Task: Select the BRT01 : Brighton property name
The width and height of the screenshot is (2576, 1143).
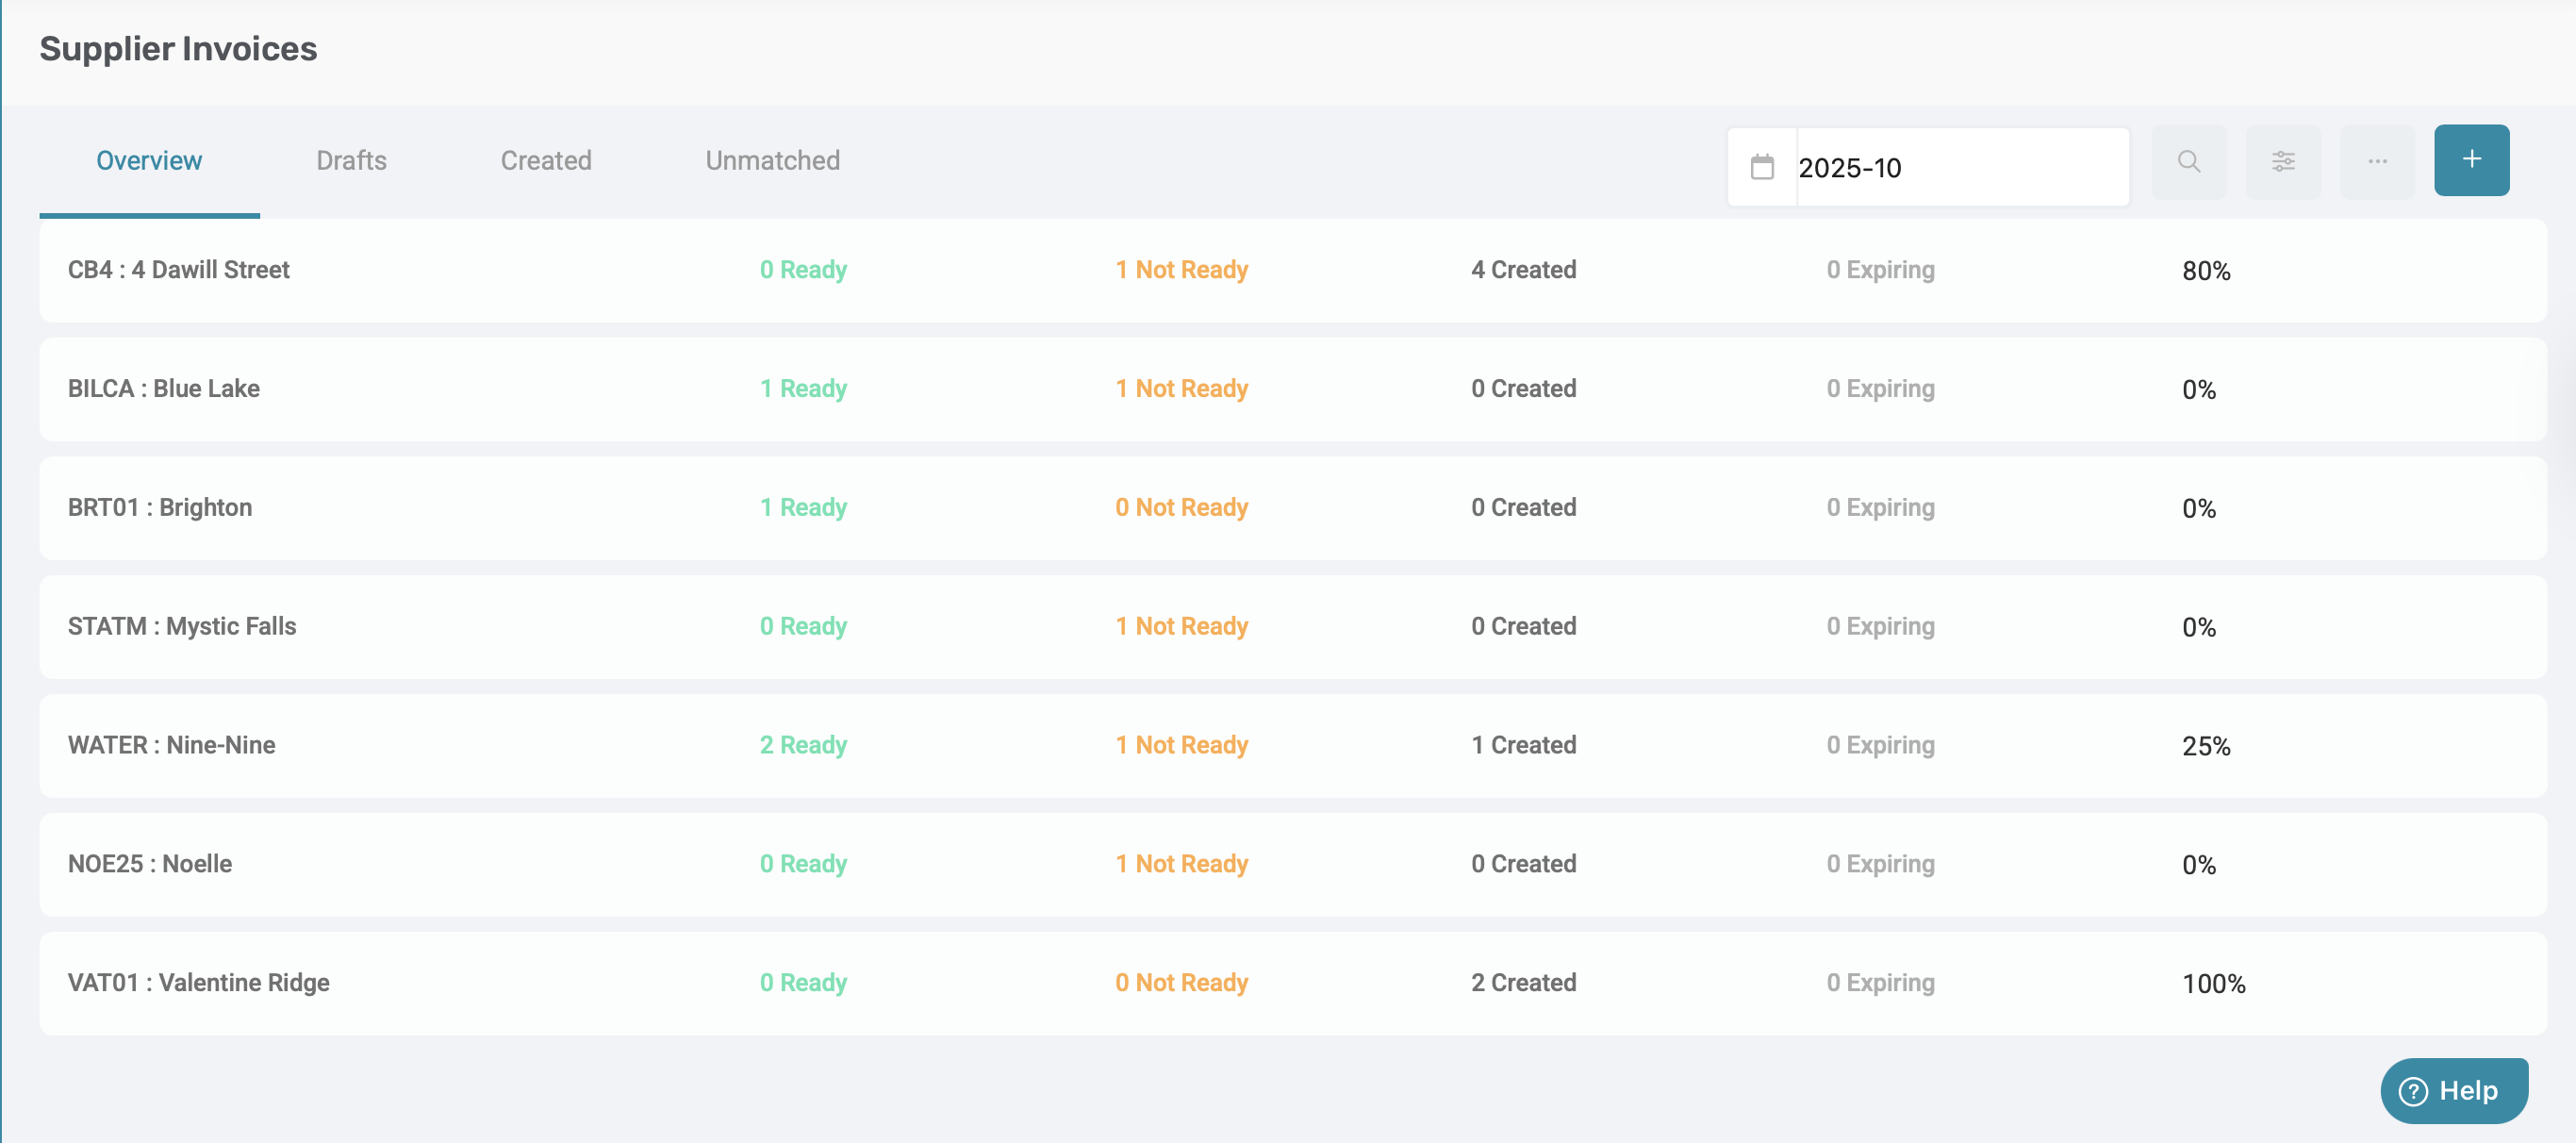Action: coord(160,508)
